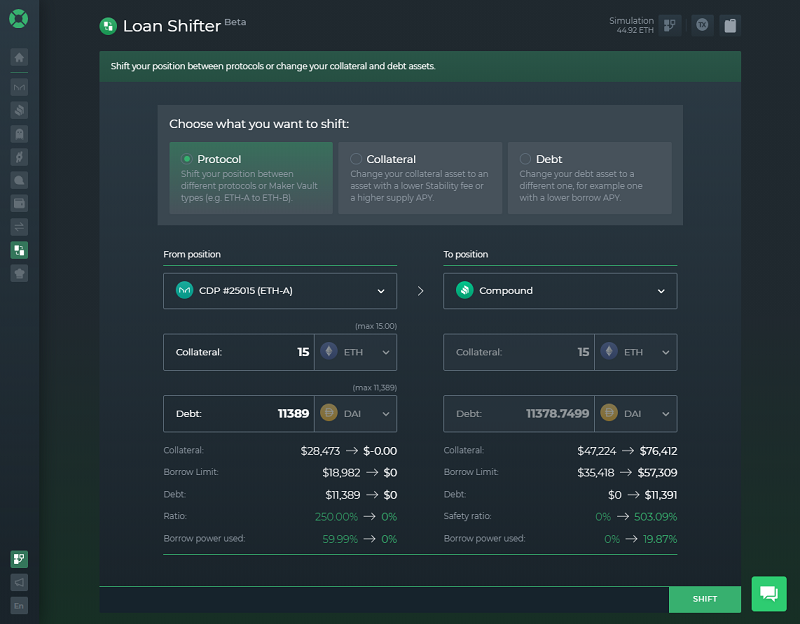The width and height of the screenshot is (800, 624).
Task: Focus the From Debt amount field
Action: tap(239, 414)
